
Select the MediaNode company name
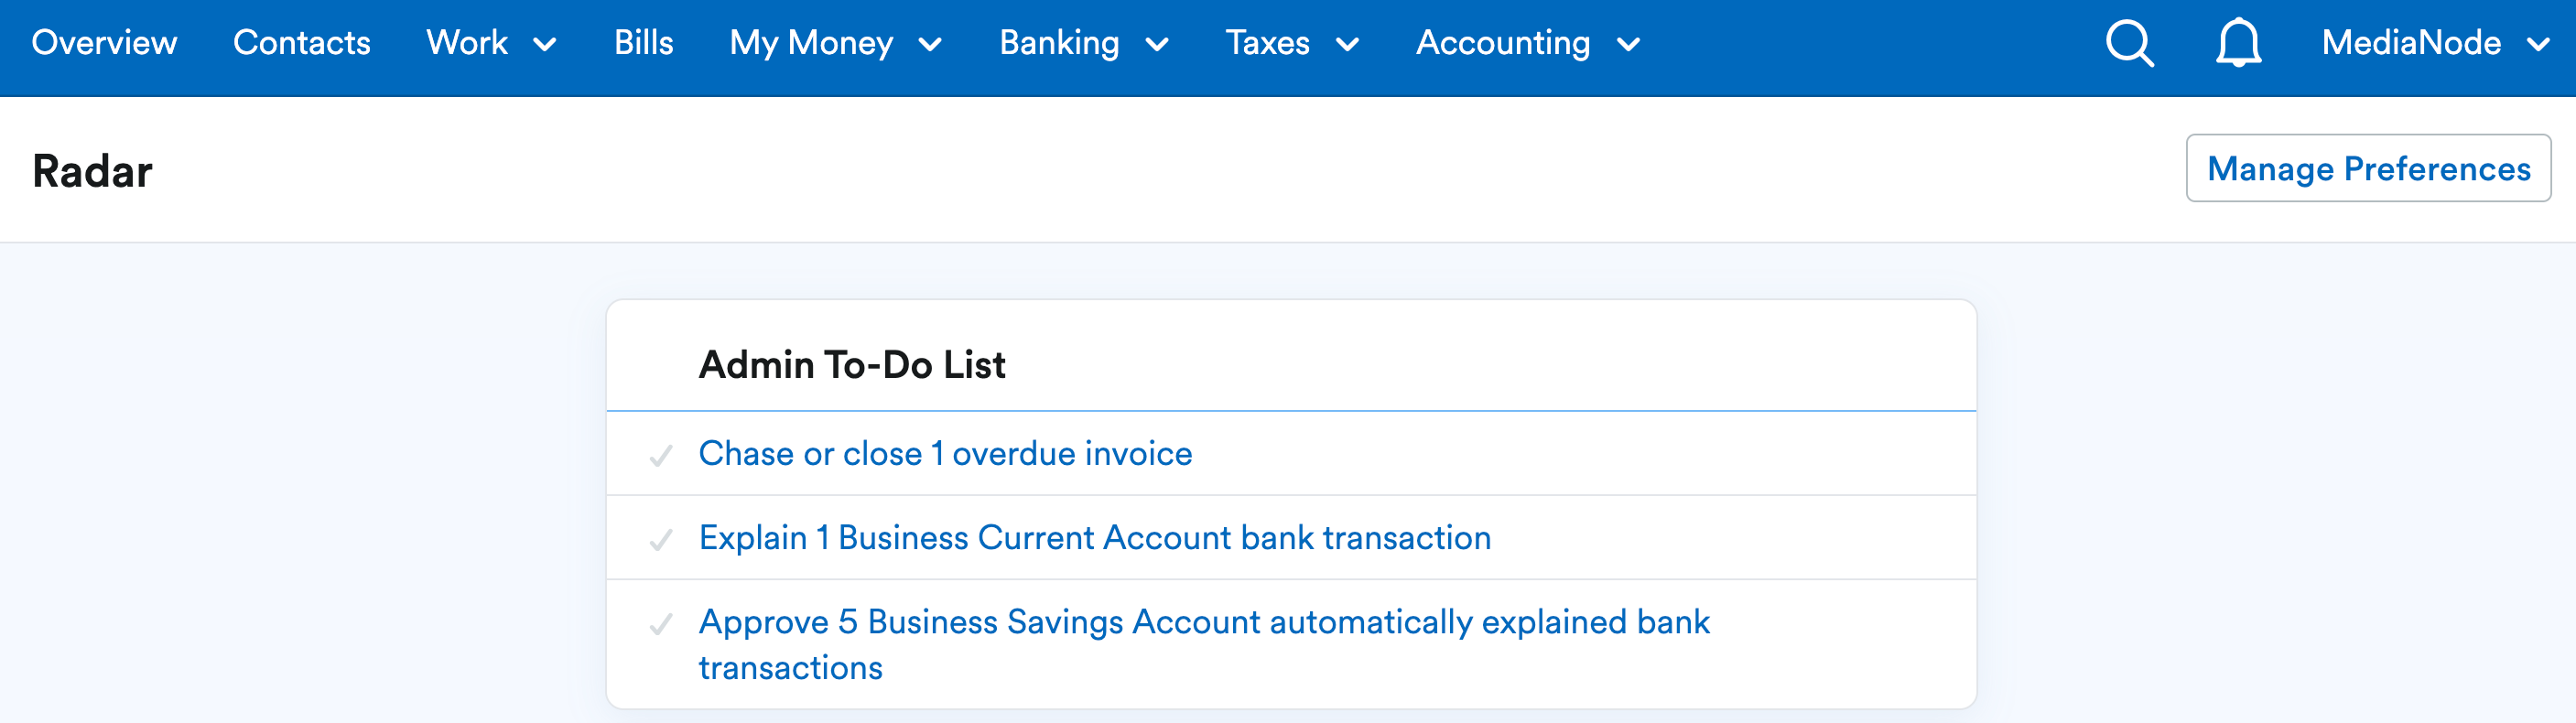[x=2410, y=43]
